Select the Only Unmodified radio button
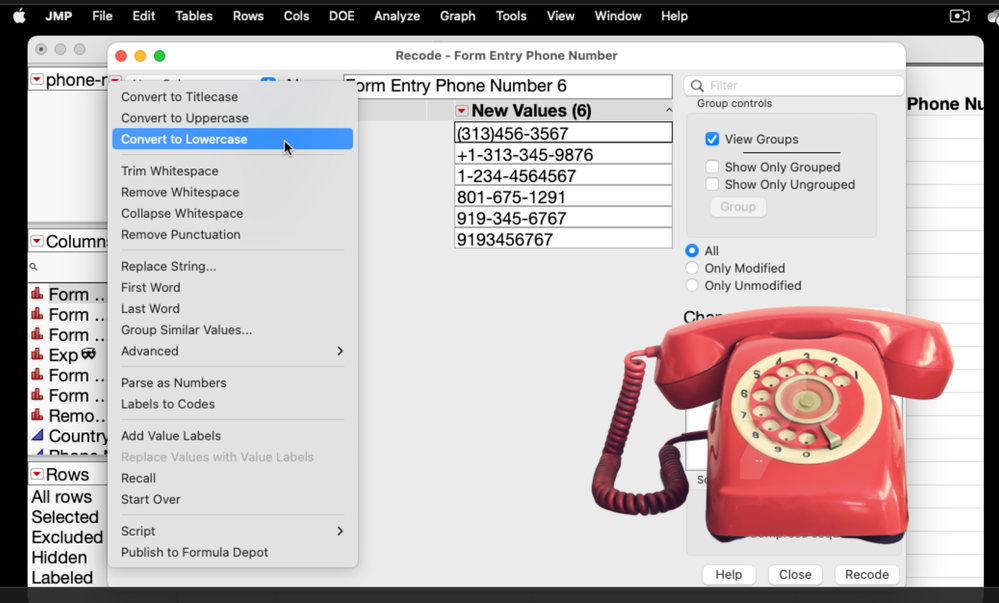 [692, 285]
